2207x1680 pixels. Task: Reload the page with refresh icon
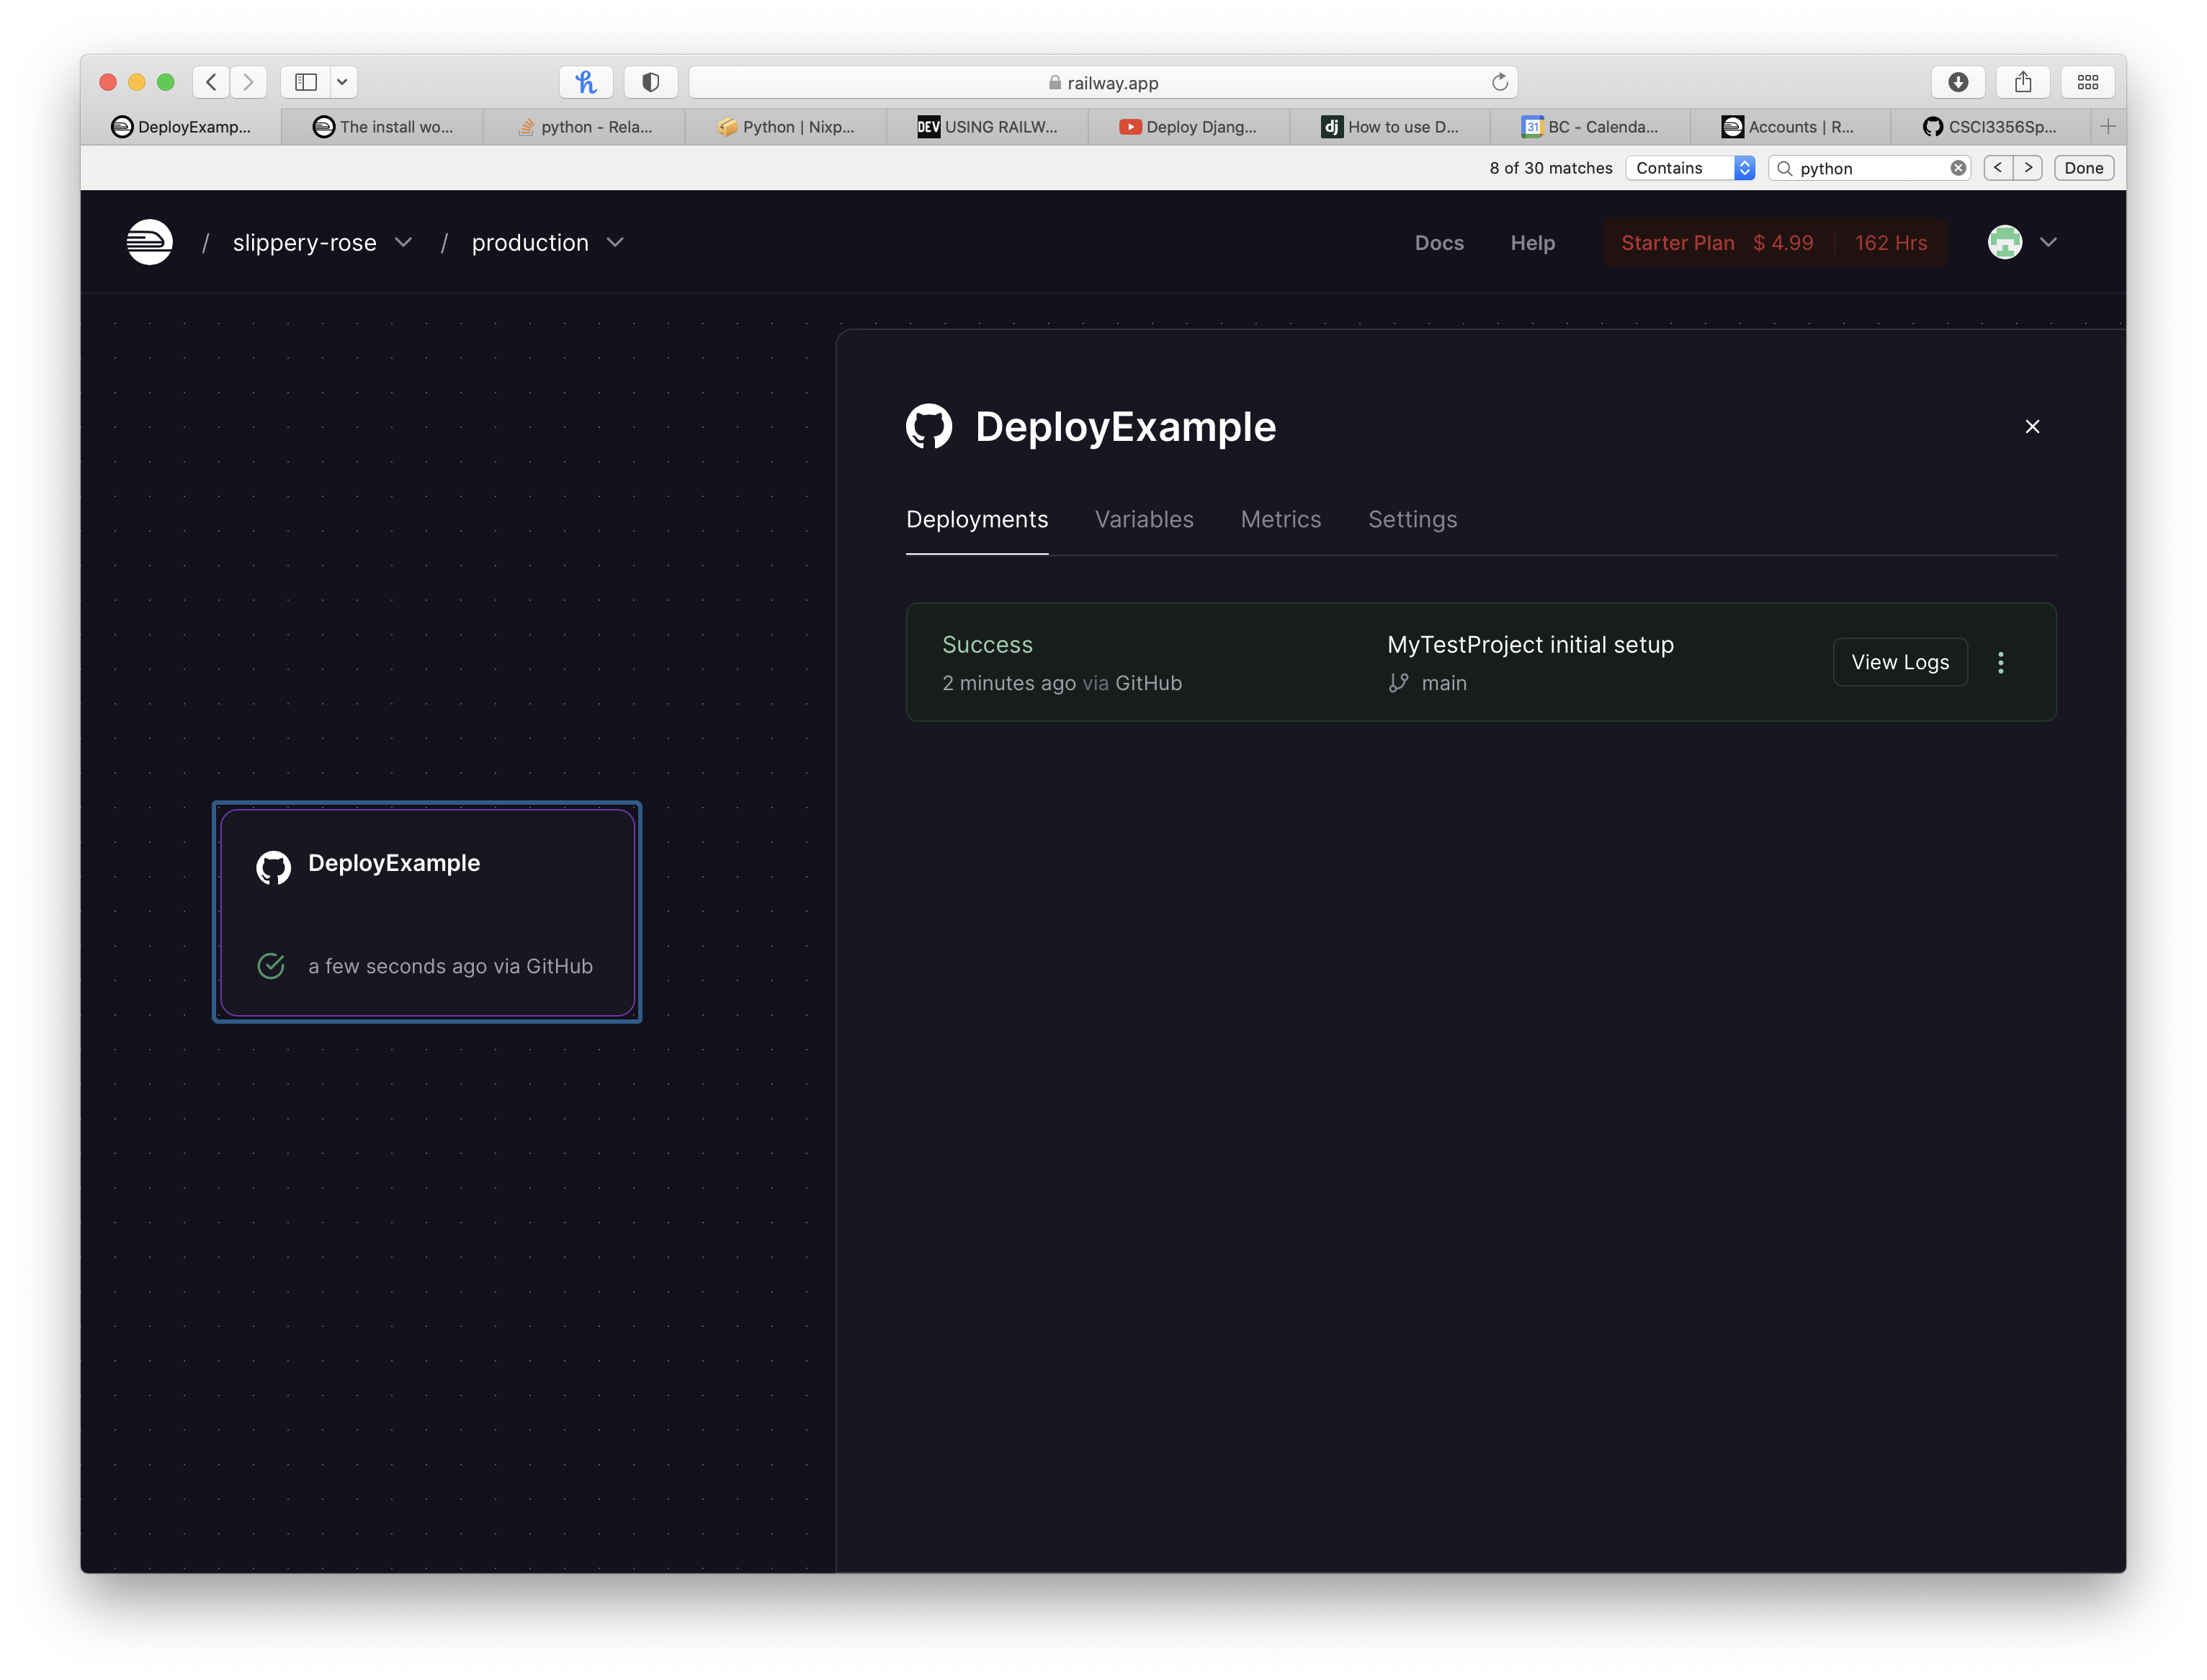point(1499,82)
